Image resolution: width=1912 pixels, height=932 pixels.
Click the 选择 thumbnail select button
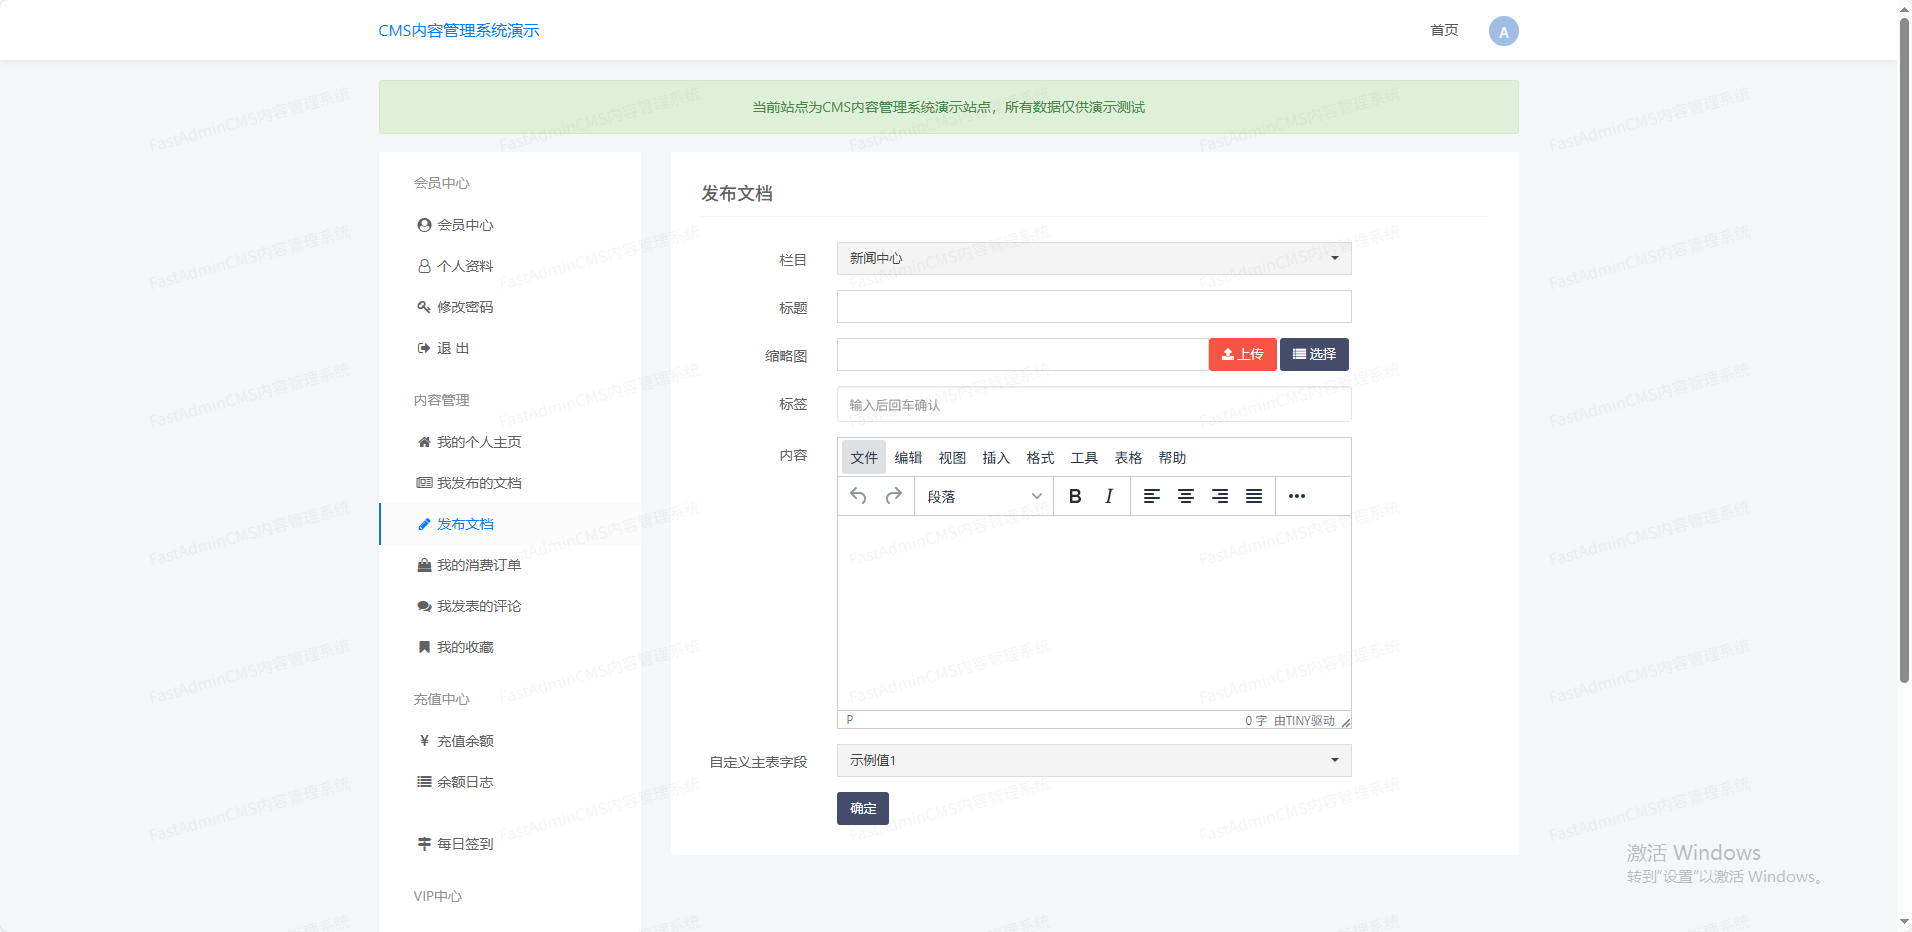(x=1314, y=354)
